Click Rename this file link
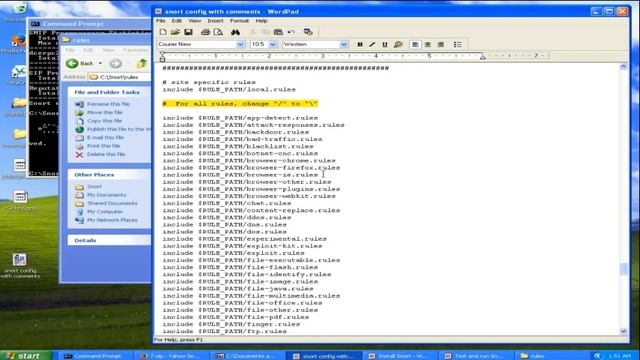This screenshot has width=640, height=360. (108, 104)
